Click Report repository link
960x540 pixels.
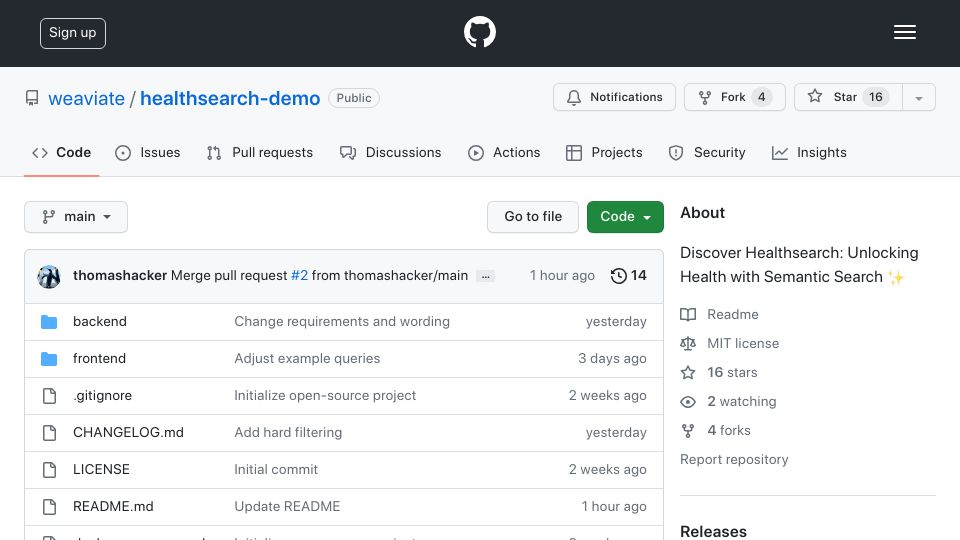click(734, 459)
